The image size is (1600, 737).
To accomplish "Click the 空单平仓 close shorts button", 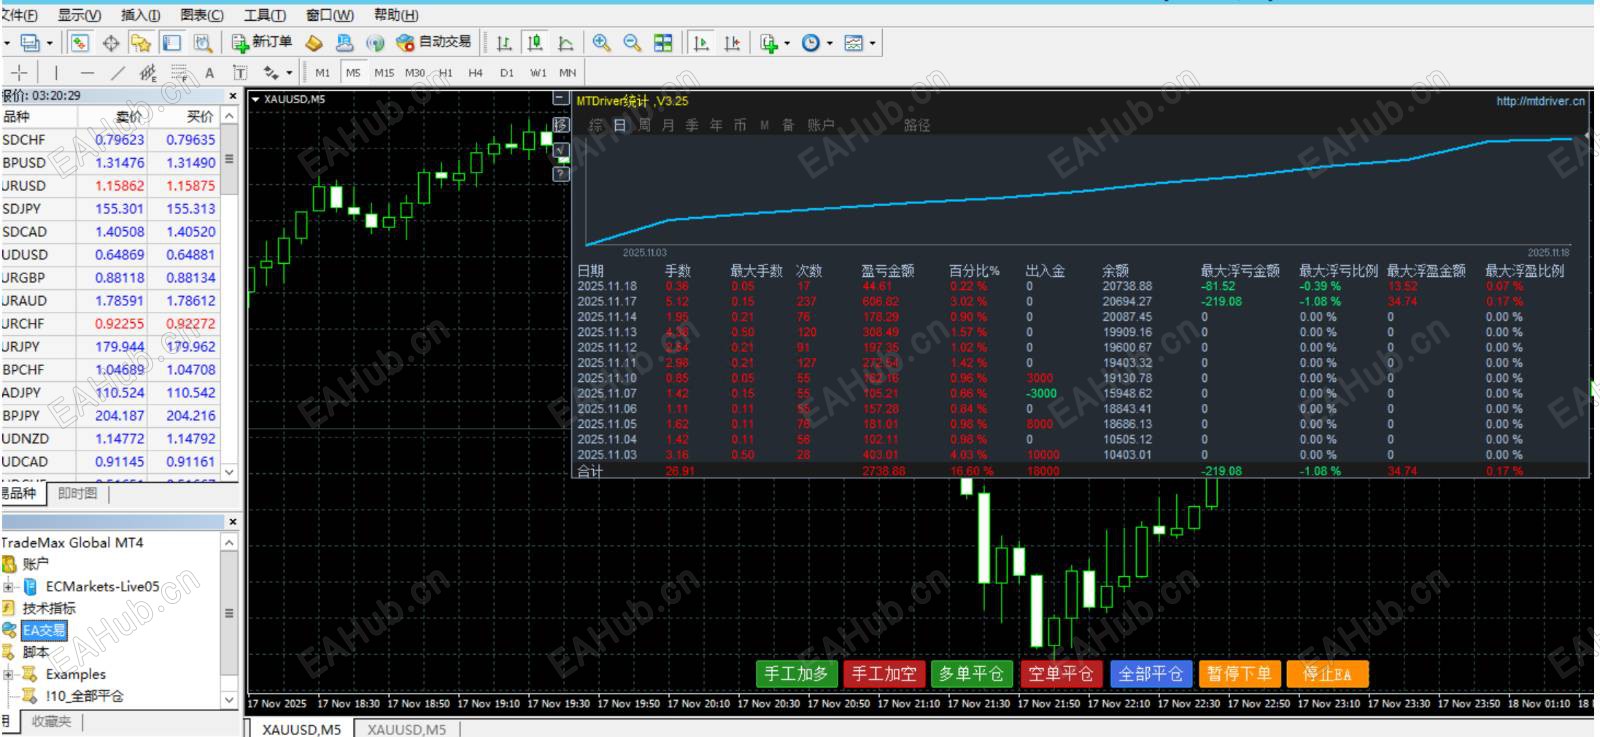I will tap(1061, 674).
